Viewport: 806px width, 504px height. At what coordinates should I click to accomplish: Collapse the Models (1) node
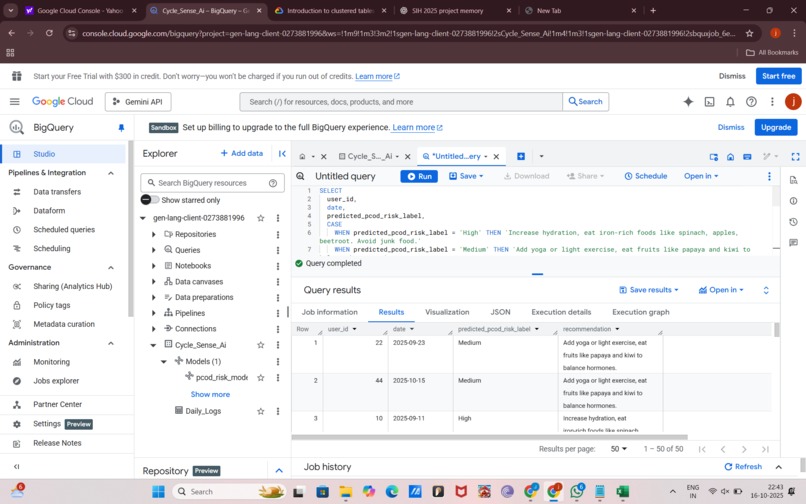[164, 362]
